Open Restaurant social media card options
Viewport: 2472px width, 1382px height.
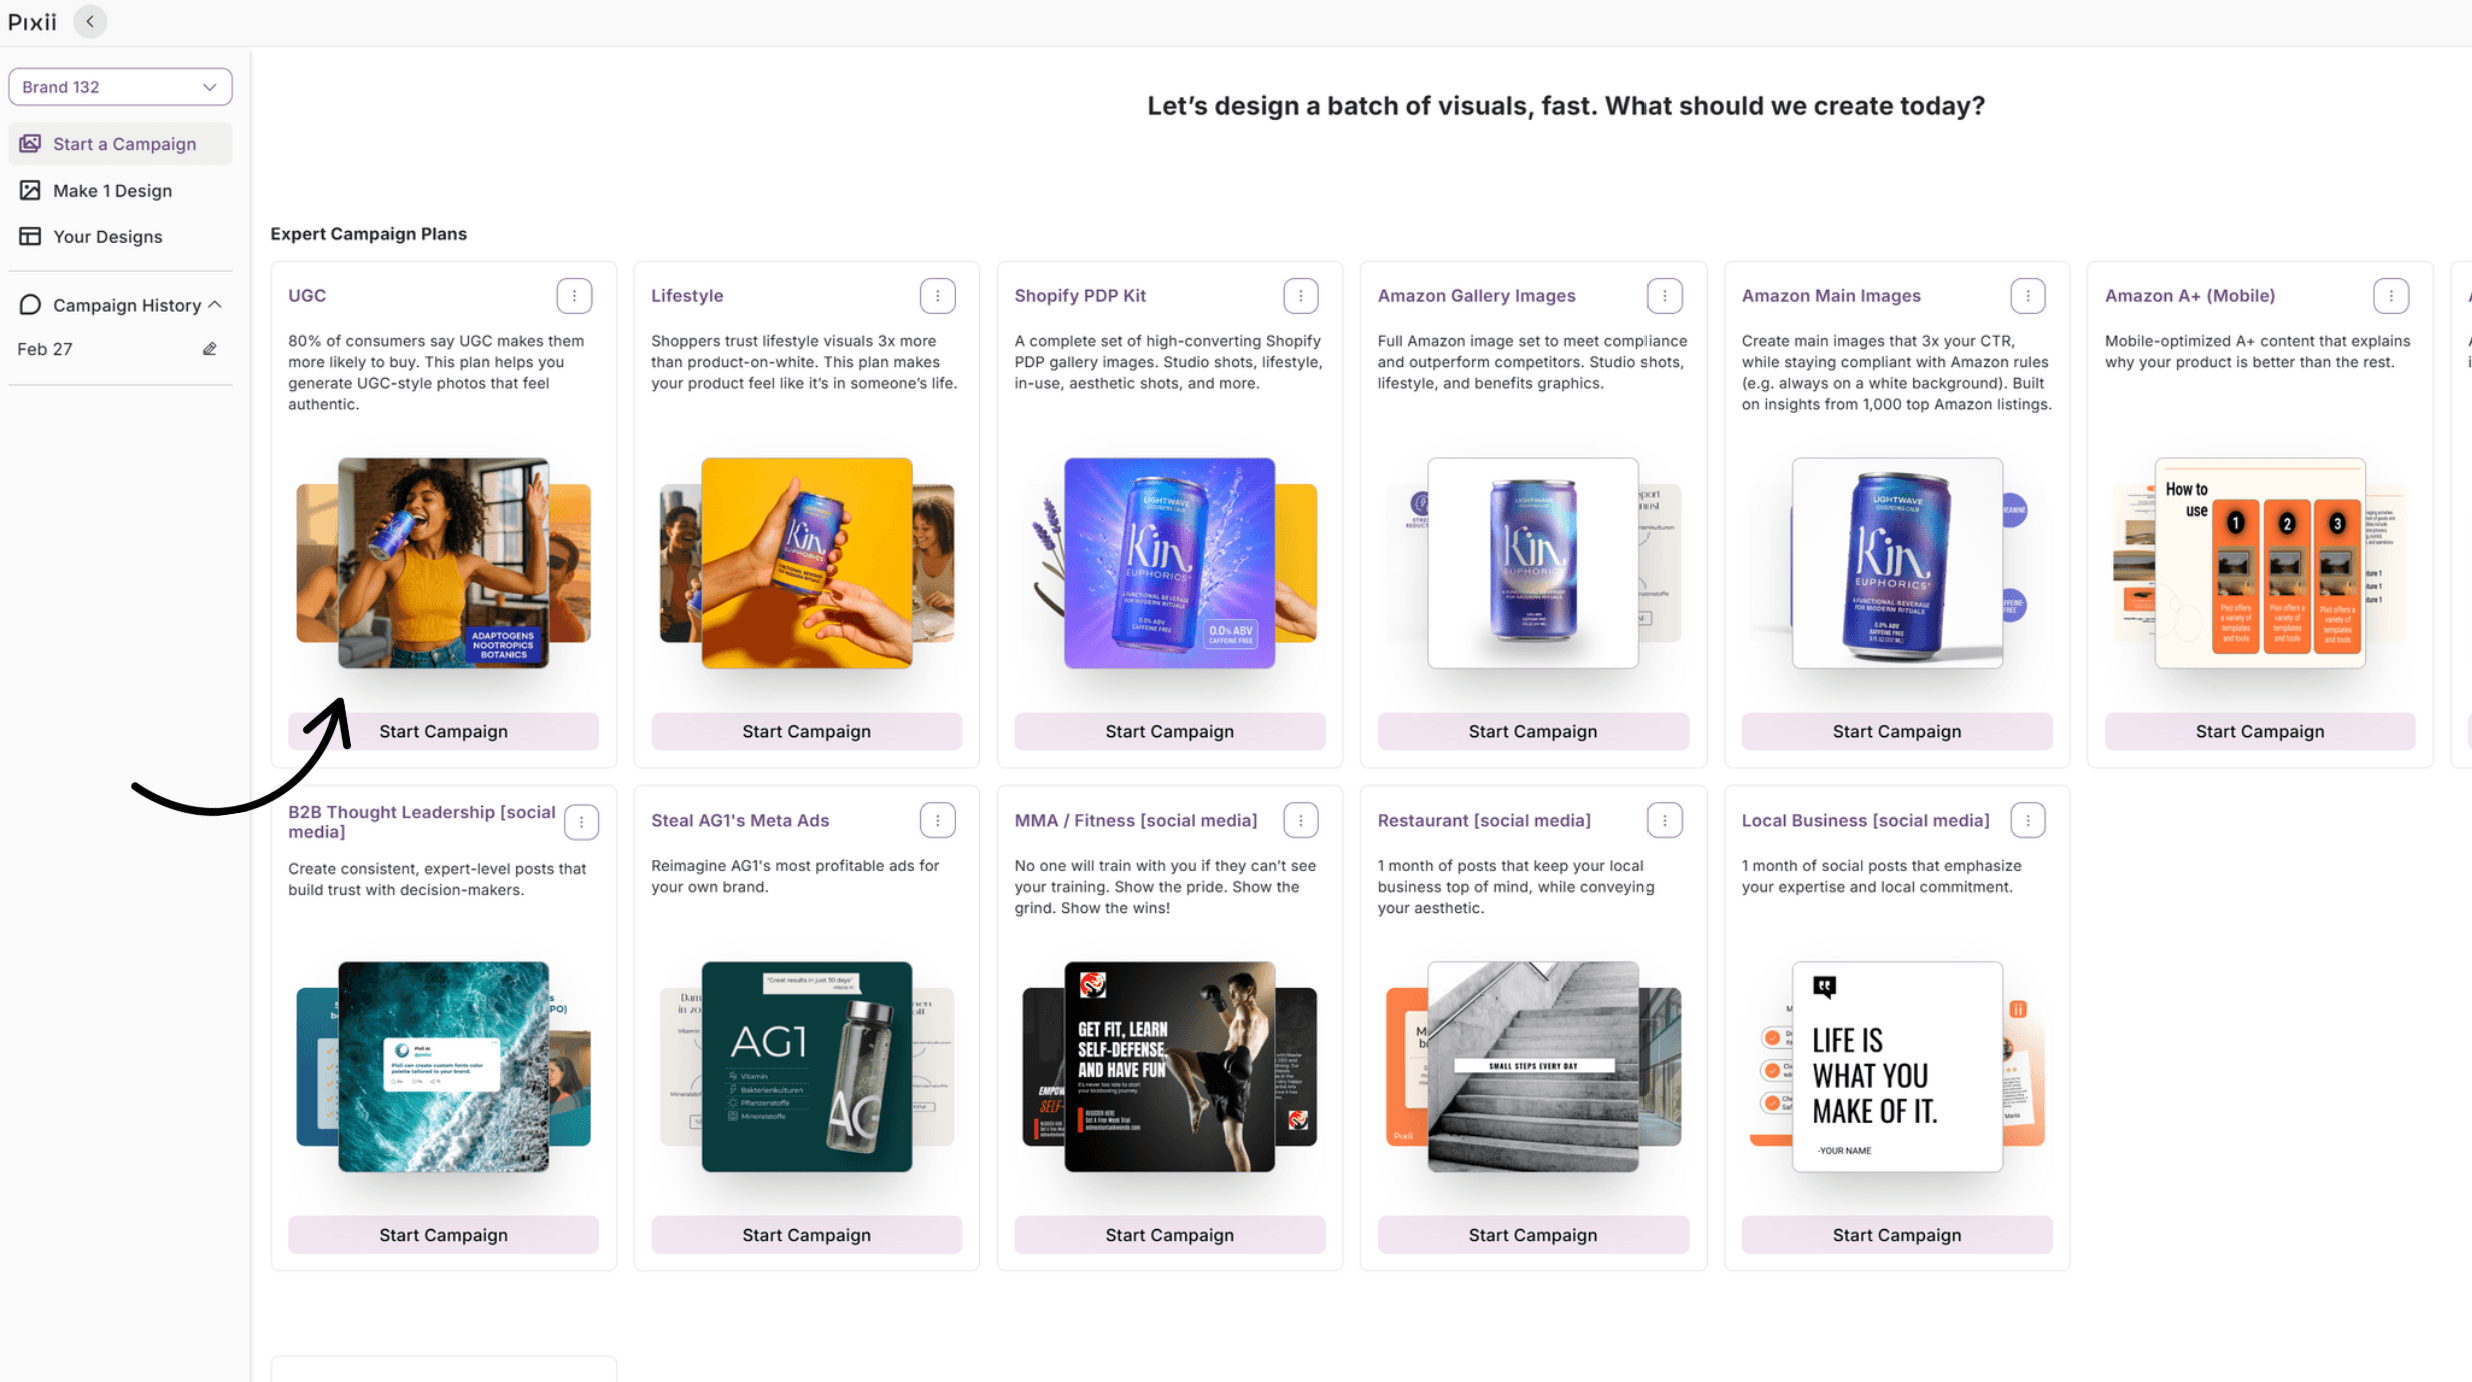(1664, 820)
